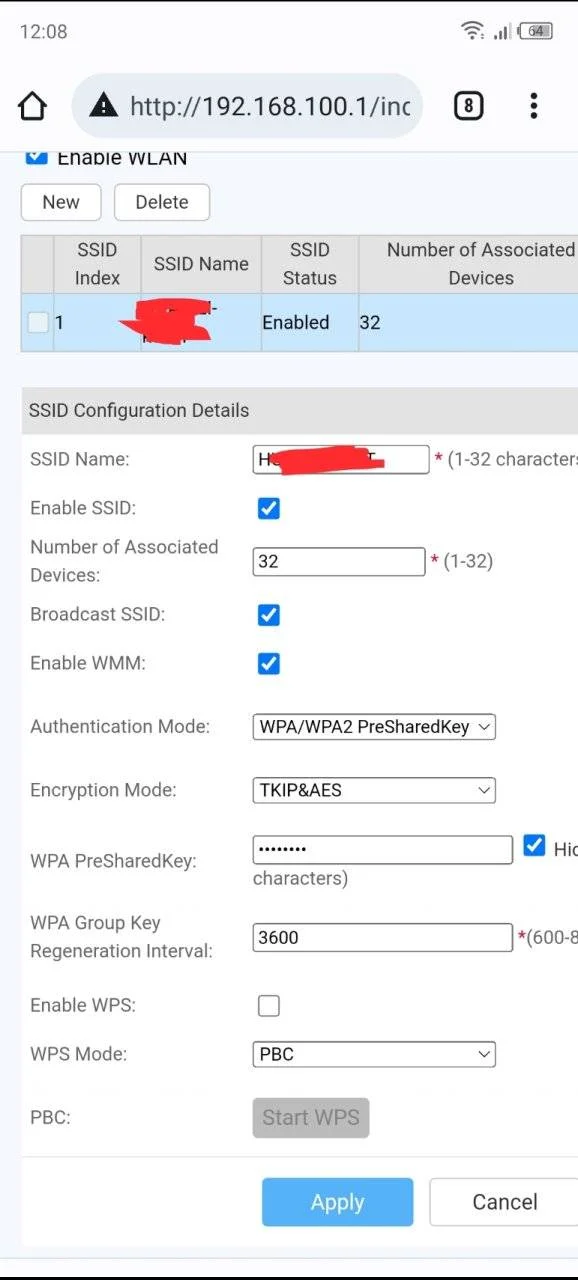Screen dimensions: 578x1280
Task: Open the Authentication Mode dropdown
Action: pyautogui.click(x=374, y=727)
